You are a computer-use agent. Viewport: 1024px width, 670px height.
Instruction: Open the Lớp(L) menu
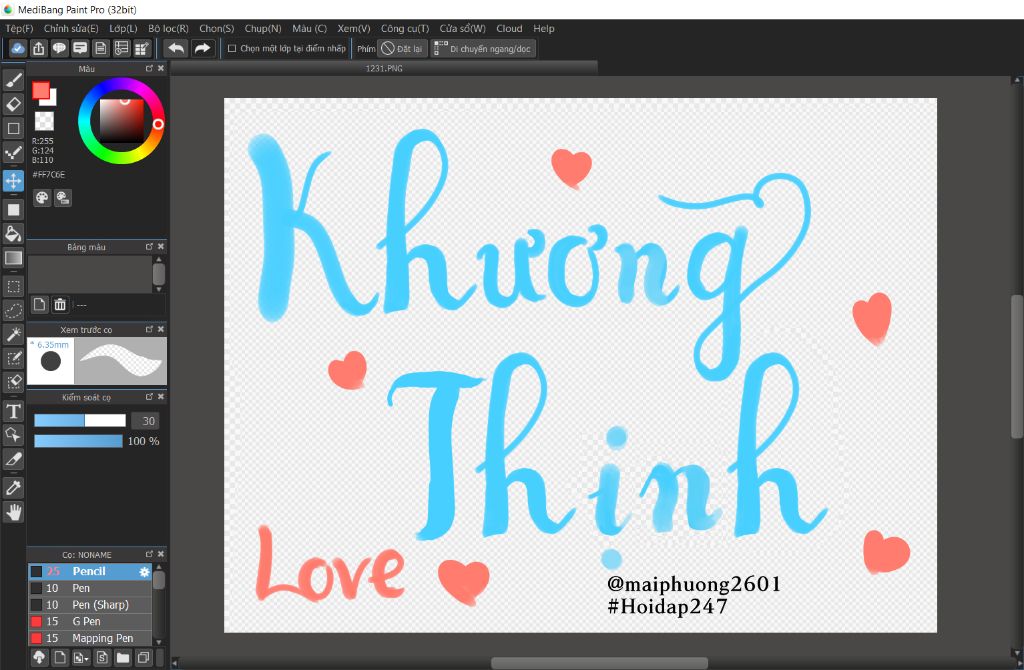click(123, 29)
